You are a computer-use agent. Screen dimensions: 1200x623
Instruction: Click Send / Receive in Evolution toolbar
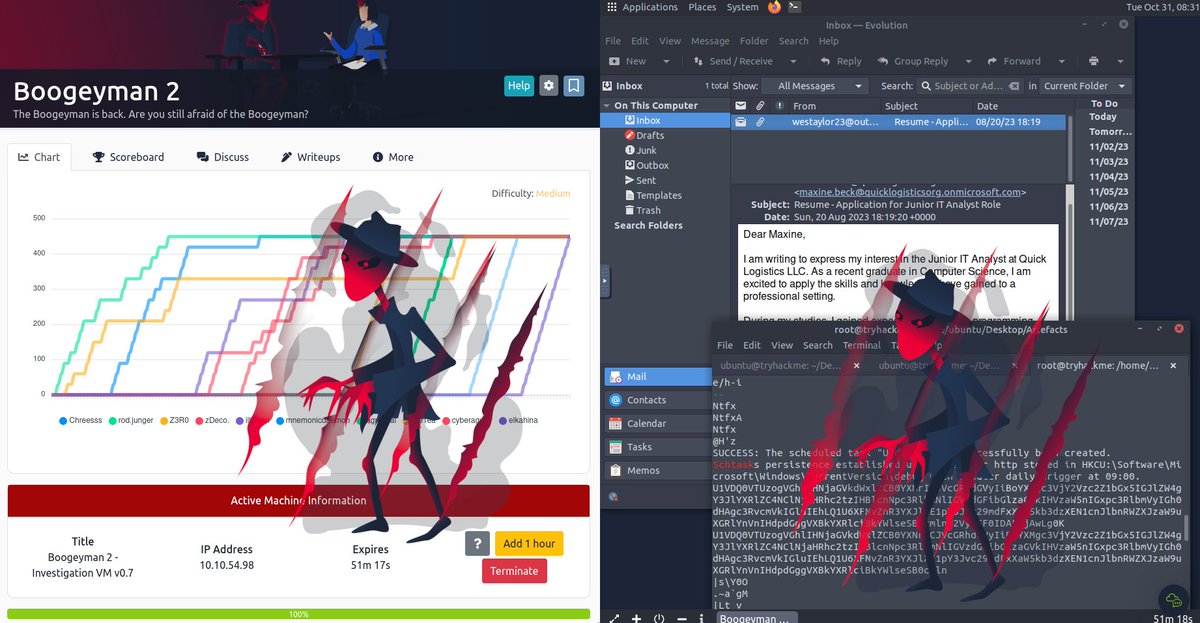[x=731, y=61]
